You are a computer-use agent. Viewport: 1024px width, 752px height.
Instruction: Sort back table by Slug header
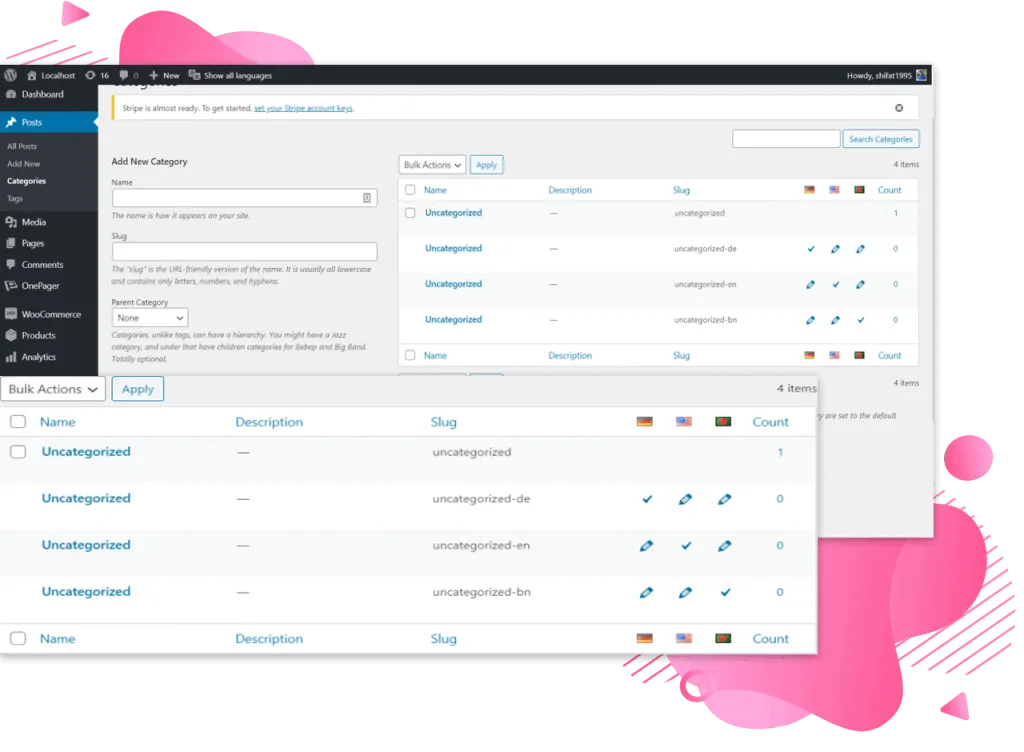(681, 190)
